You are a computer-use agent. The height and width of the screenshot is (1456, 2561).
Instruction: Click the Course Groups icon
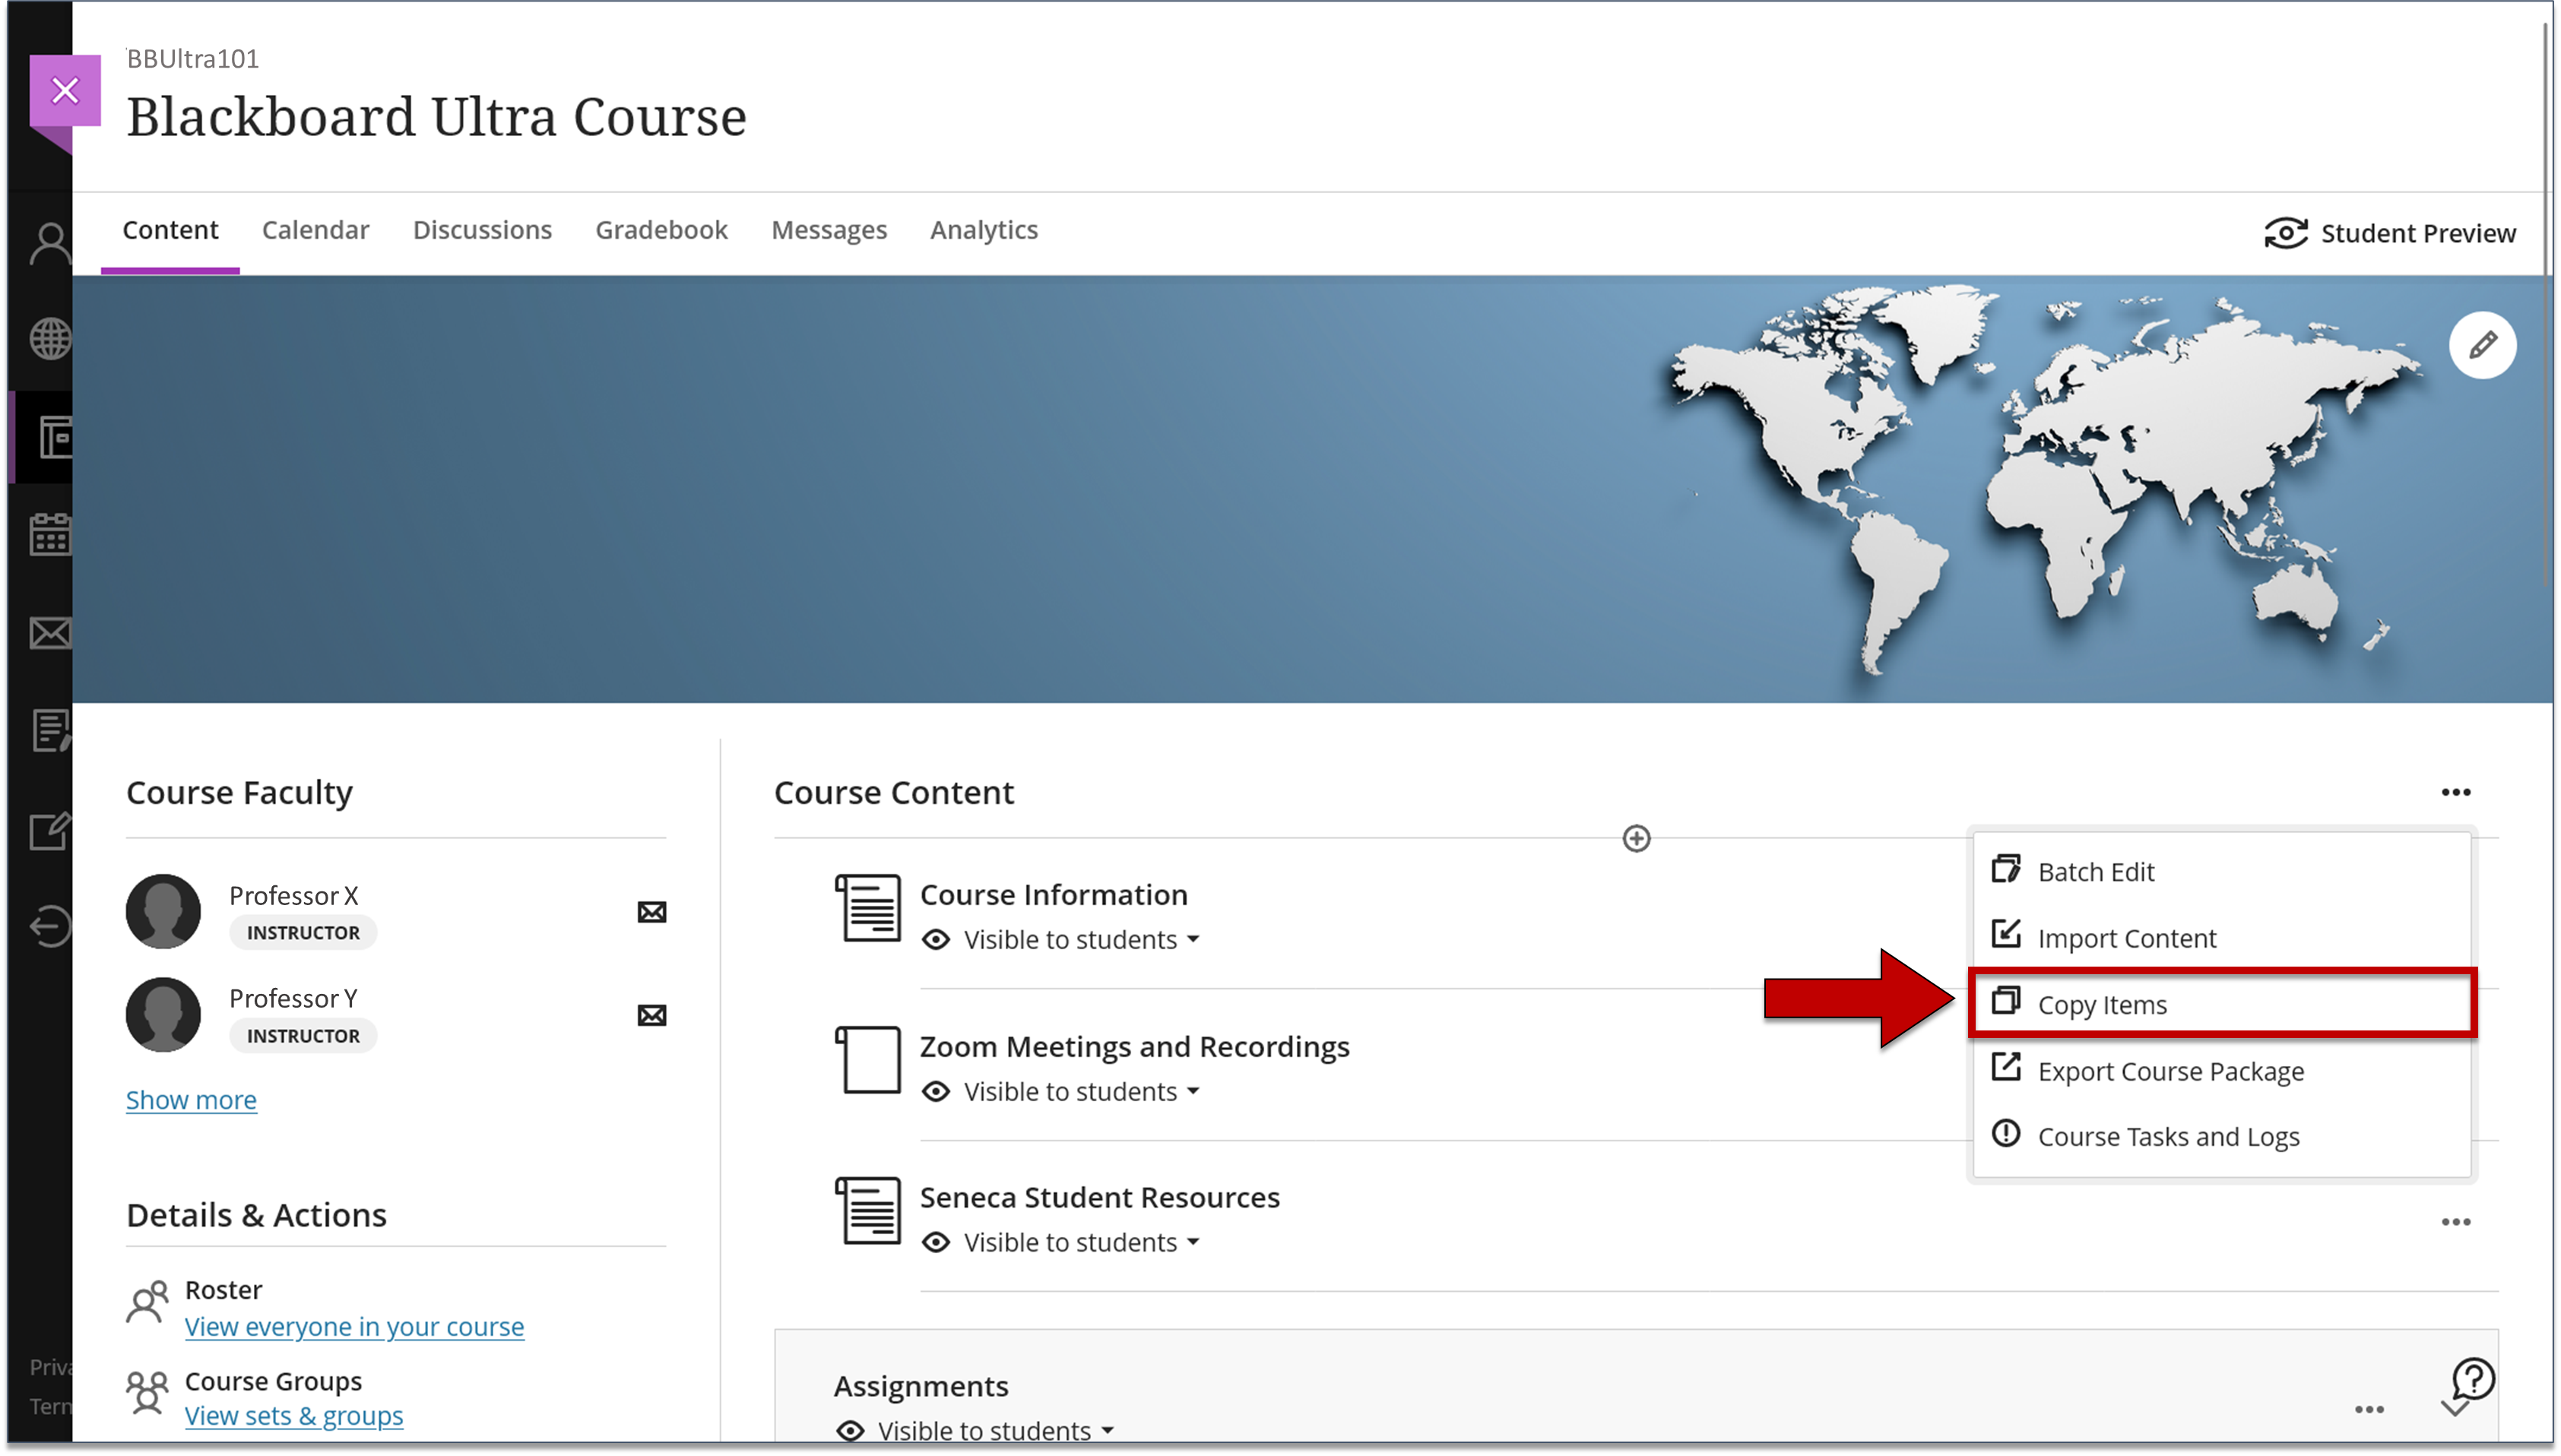[147, 1392]
